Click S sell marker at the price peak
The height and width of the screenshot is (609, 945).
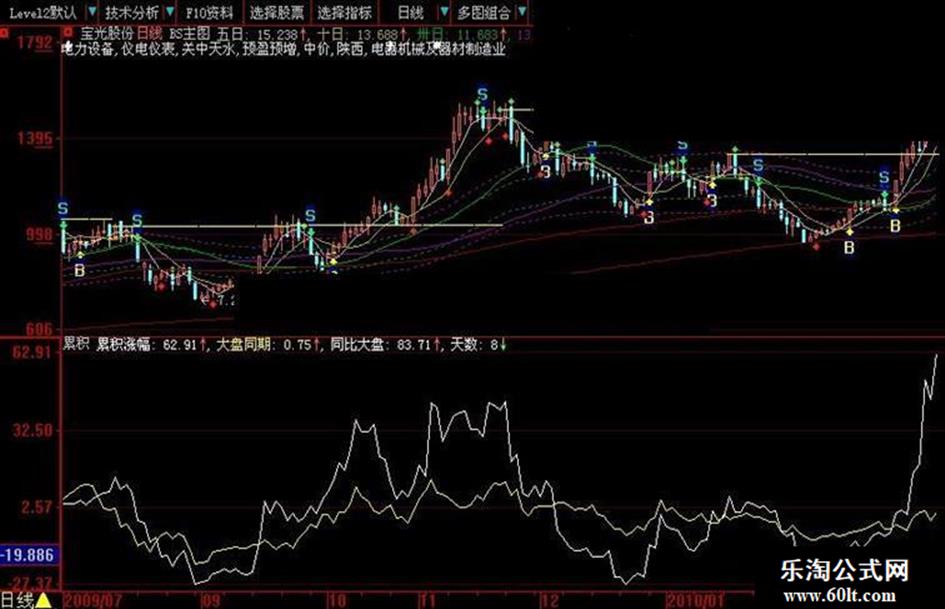[x=482, y=94]
